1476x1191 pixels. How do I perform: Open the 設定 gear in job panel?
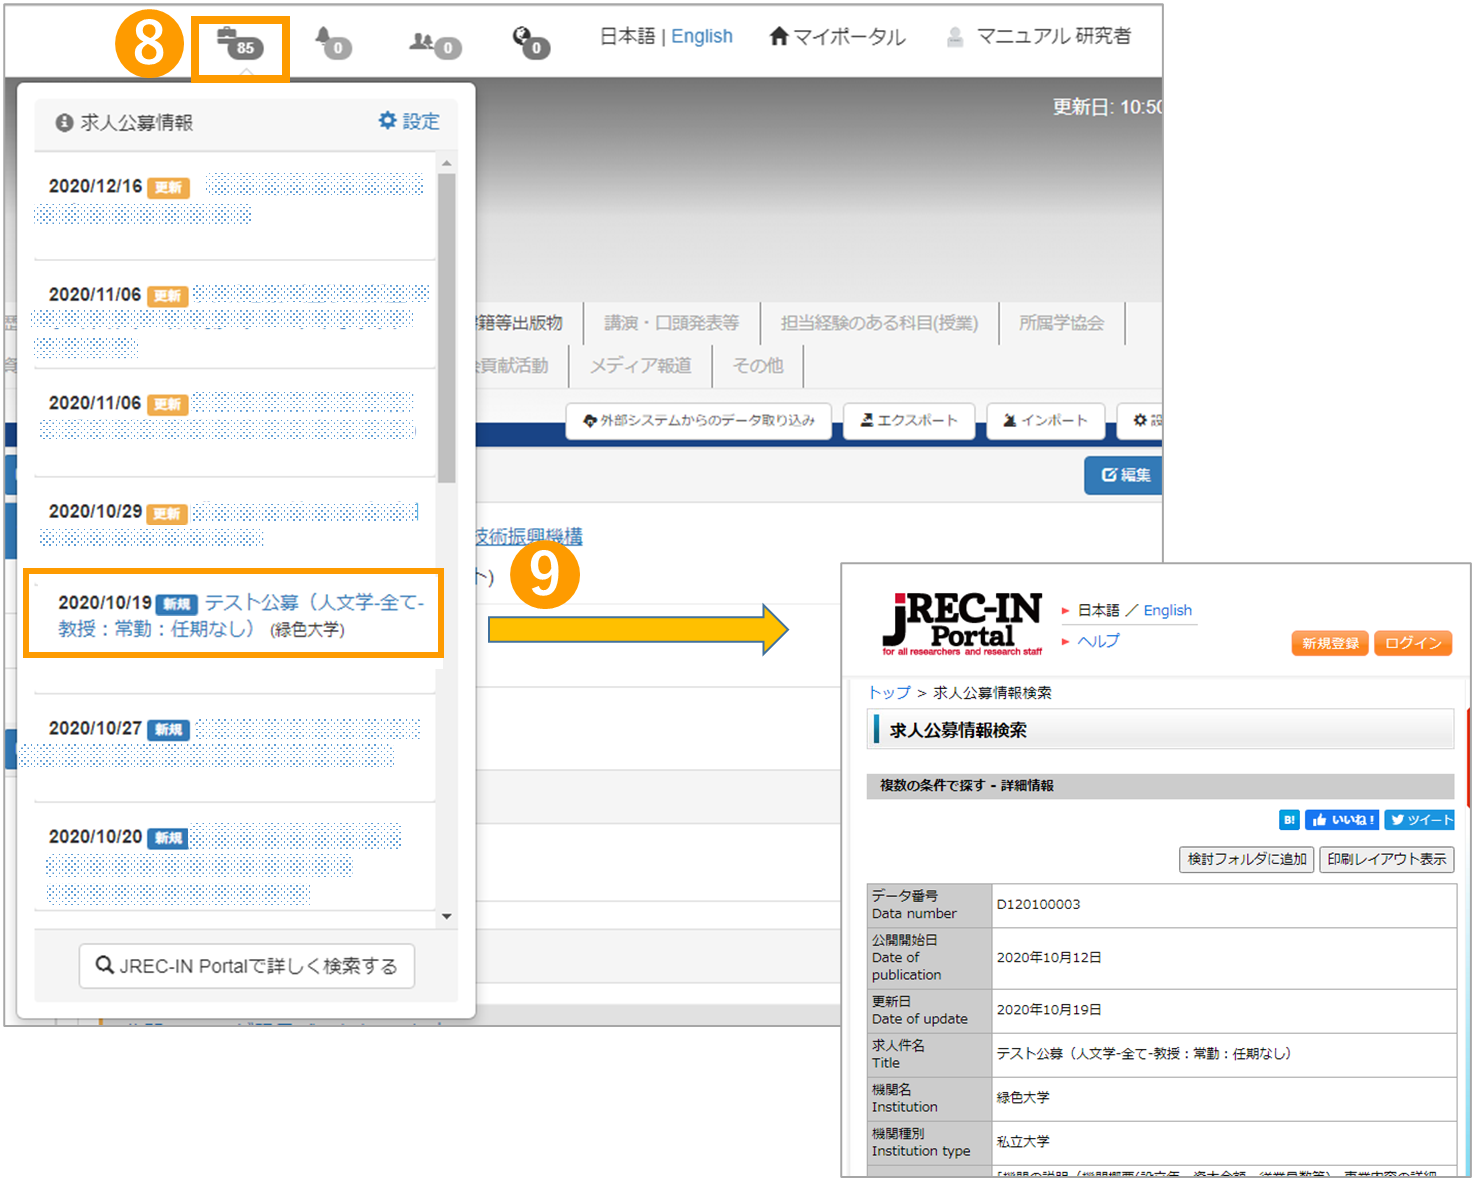click(x=409, y=121)
